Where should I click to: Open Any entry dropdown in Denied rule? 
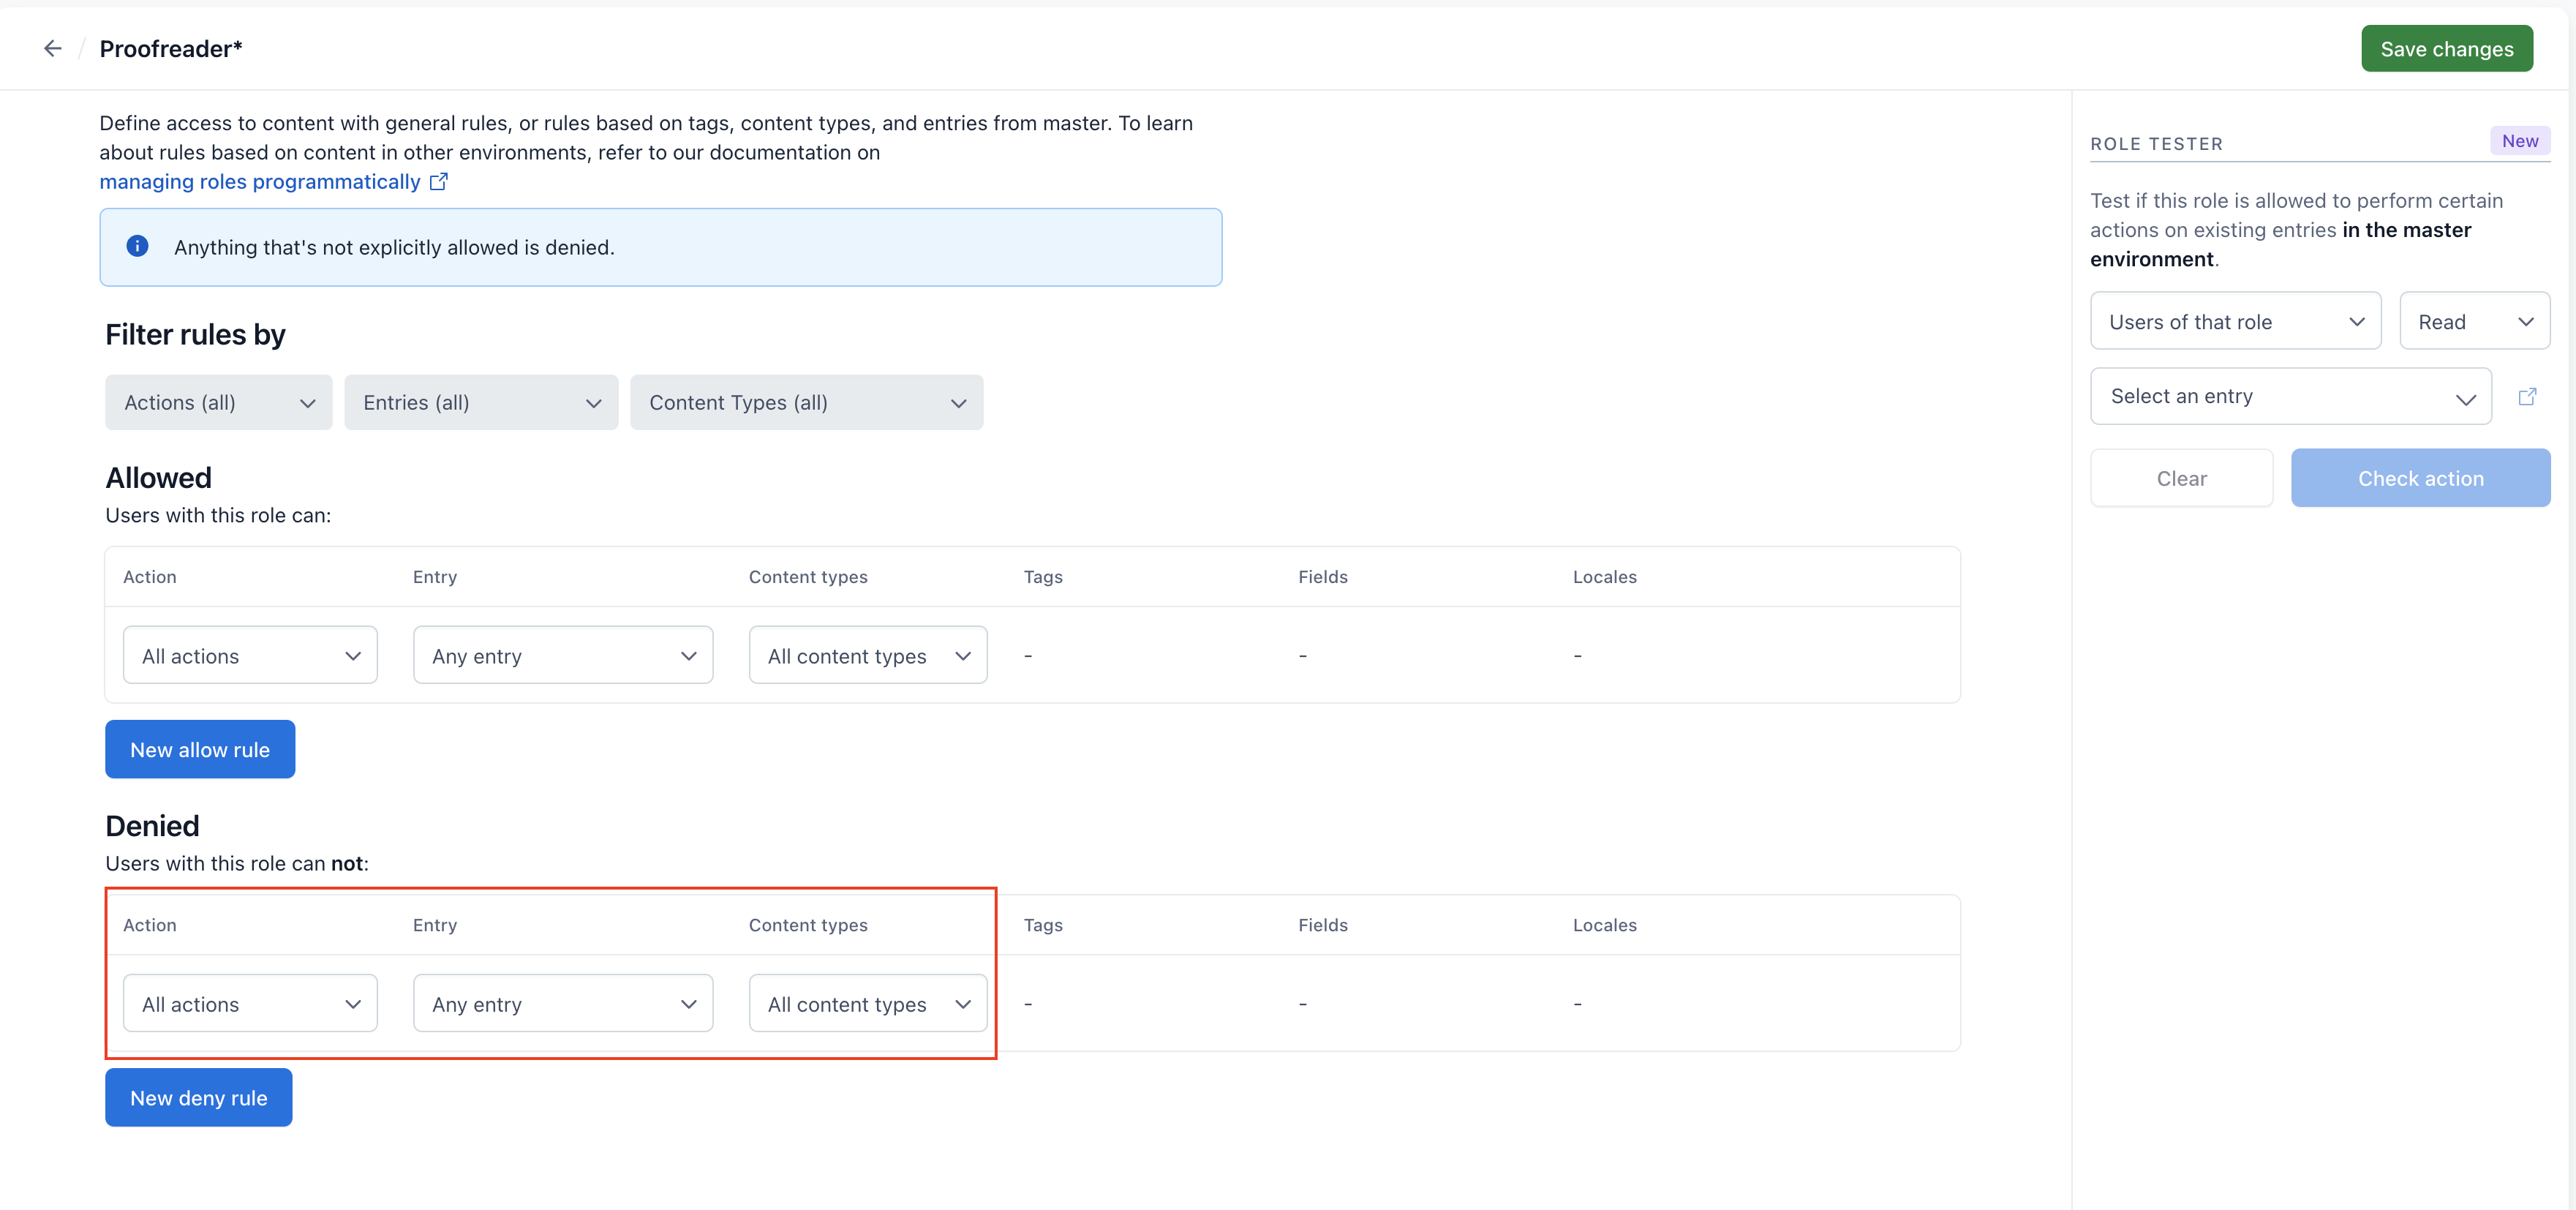[x=562, y=1003]
